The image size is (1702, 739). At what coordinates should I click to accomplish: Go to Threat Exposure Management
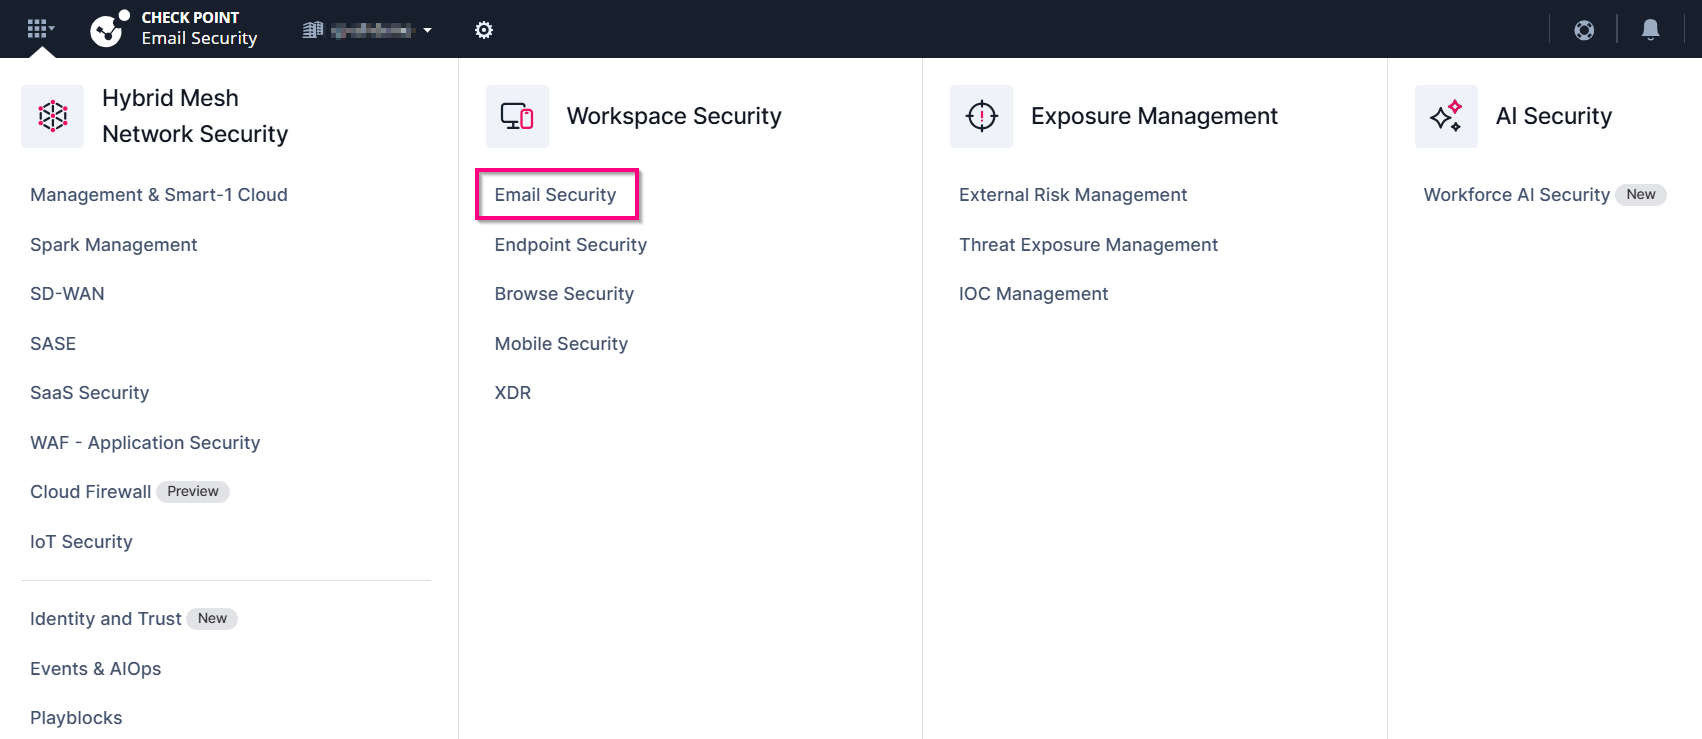point(1088,245)
